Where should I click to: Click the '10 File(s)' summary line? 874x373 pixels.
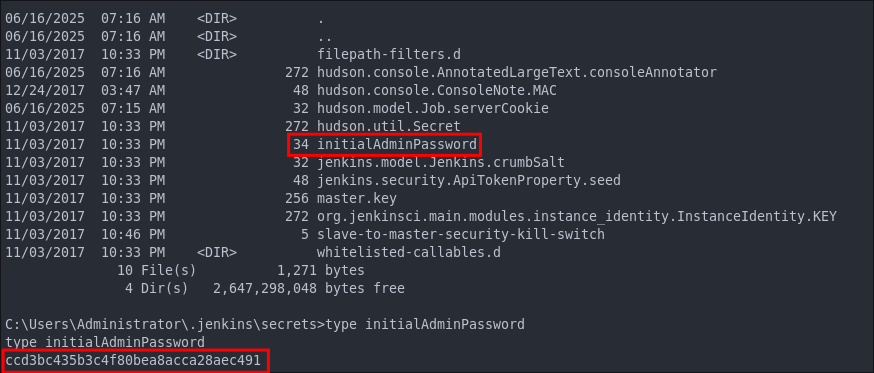click(157, 270)
